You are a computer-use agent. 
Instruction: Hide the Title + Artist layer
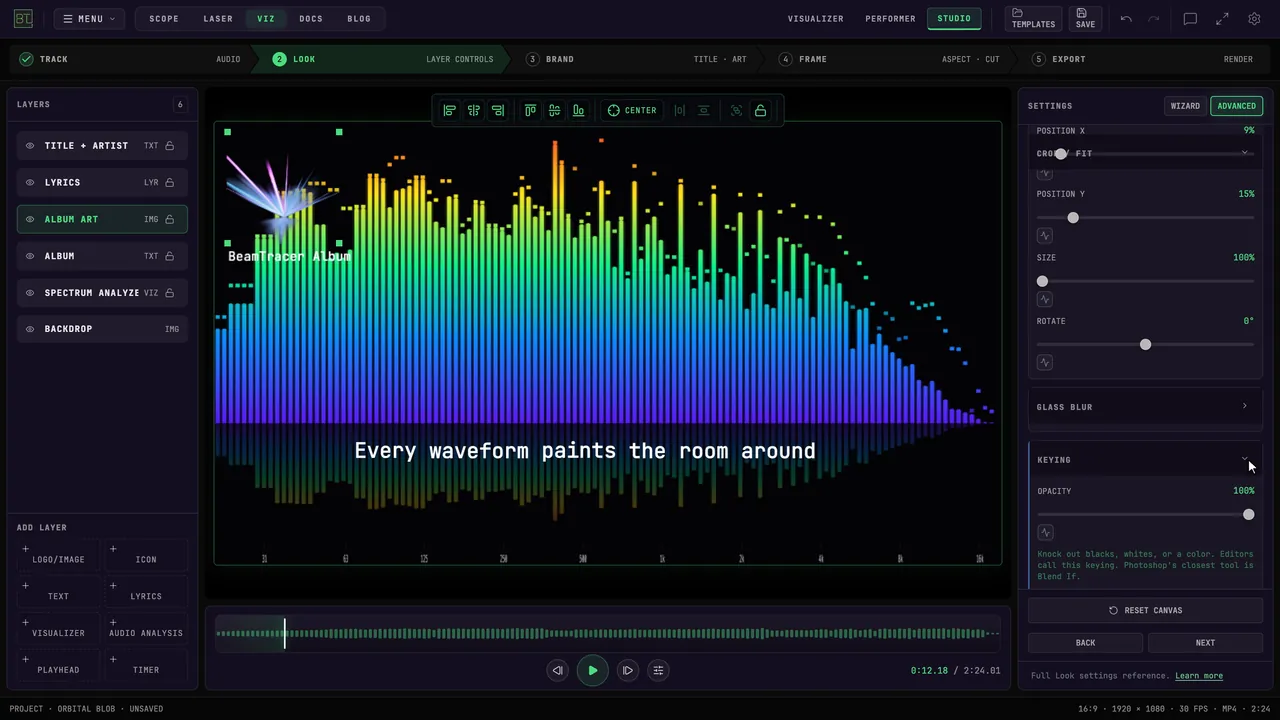[30, 146]
